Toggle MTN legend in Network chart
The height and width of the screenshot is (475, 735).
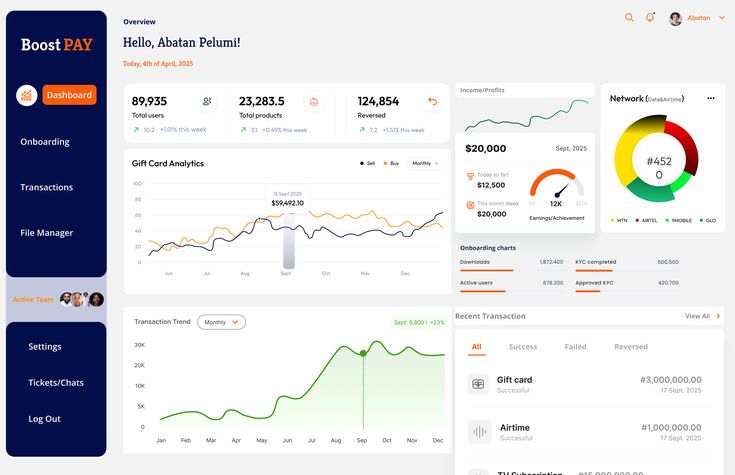pos(617,220)
